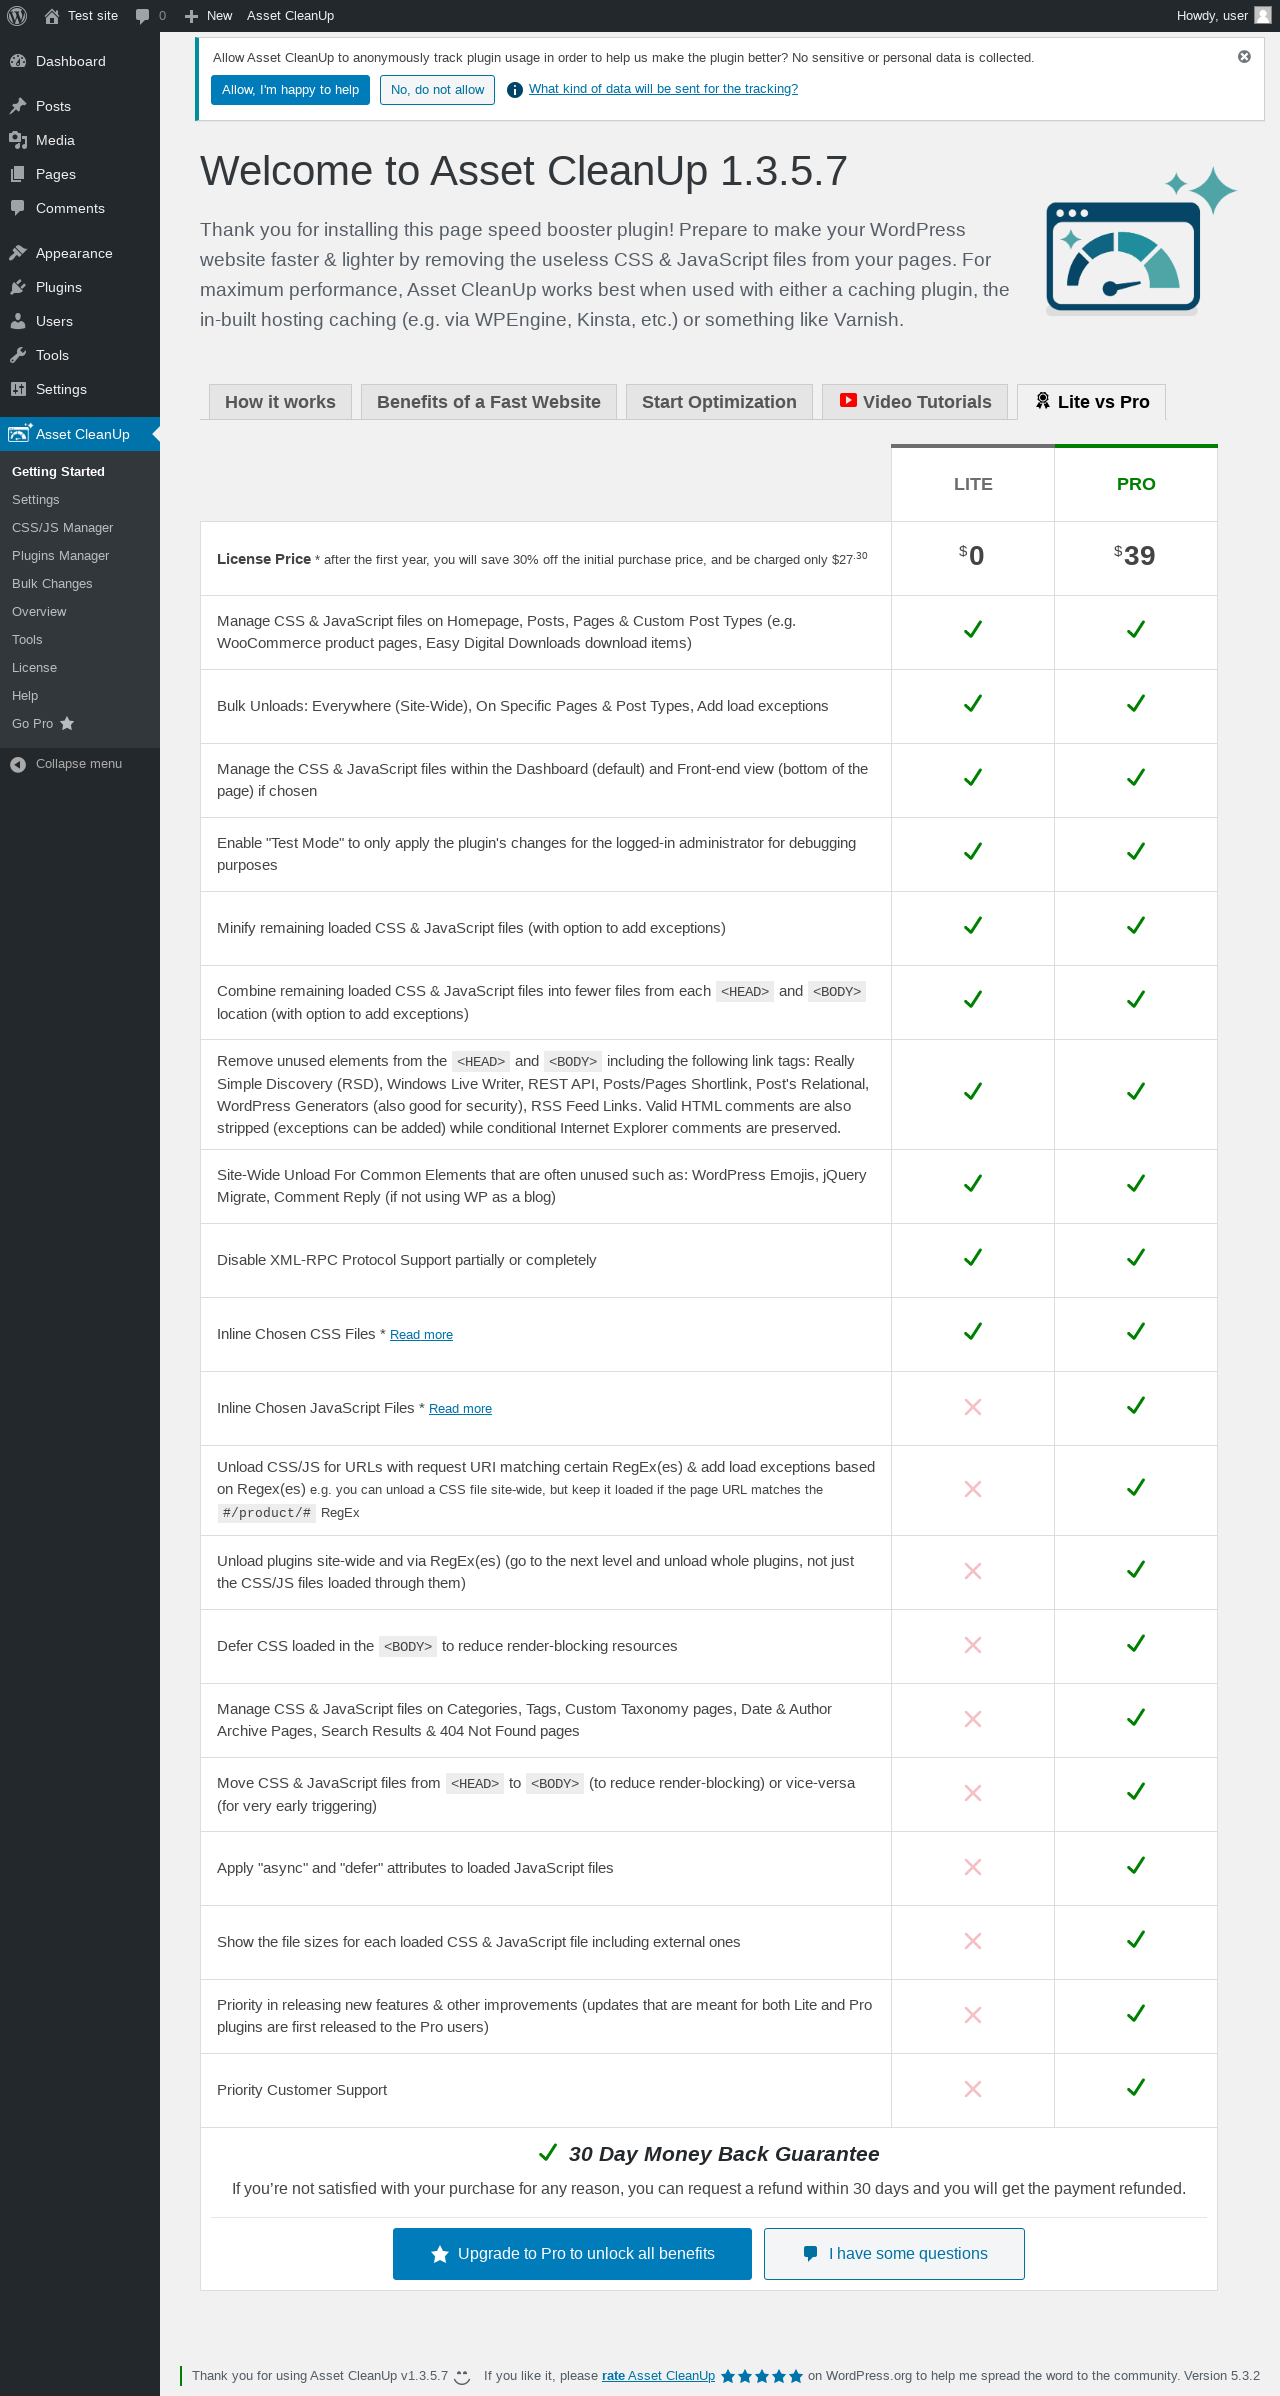The width and height of the screenshot is (1280, 2396).
Task: Open Plugins Manager submenu item
Action: tap(61, 556)
